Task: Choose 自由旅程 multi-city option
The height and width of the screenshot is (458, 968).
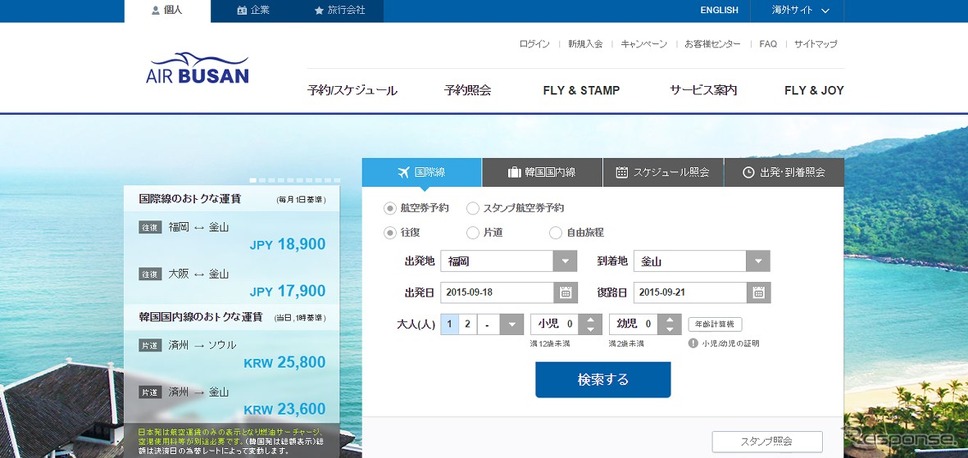Action: (x=556, y=233)
